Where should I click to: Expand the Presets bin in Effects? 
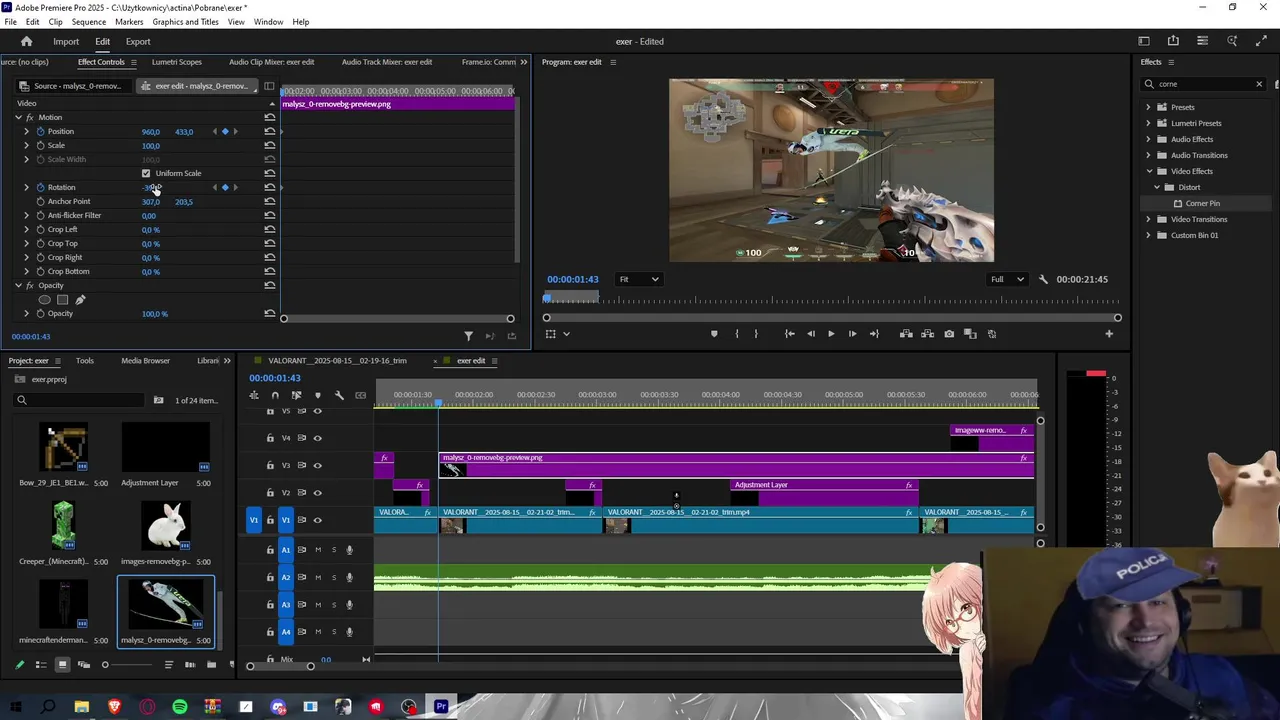click(1148, 107)
